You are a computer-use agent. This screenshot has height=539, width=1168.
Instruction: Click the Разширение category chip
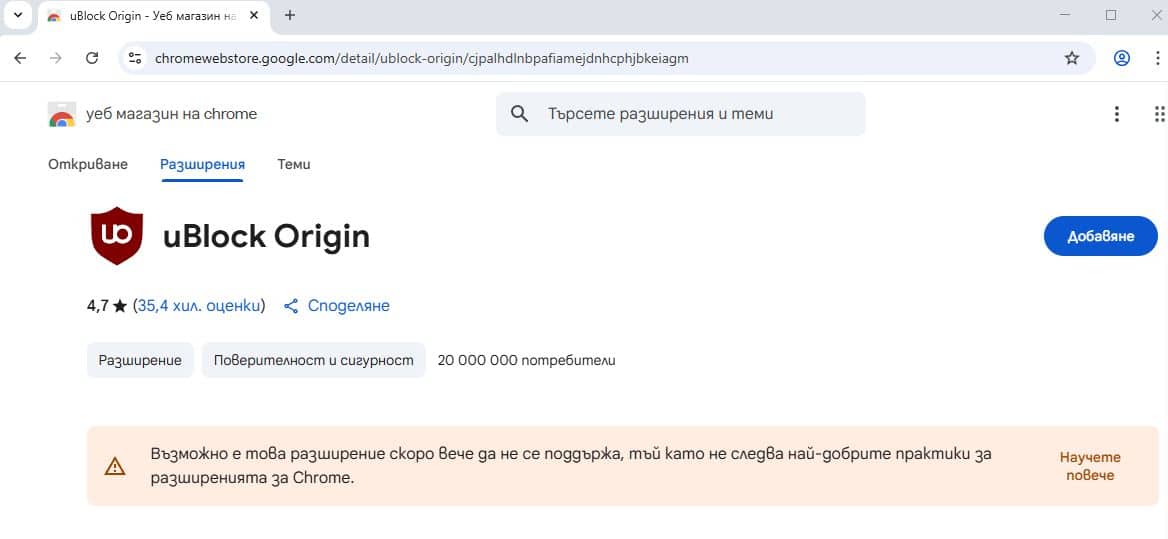point(140,360)
